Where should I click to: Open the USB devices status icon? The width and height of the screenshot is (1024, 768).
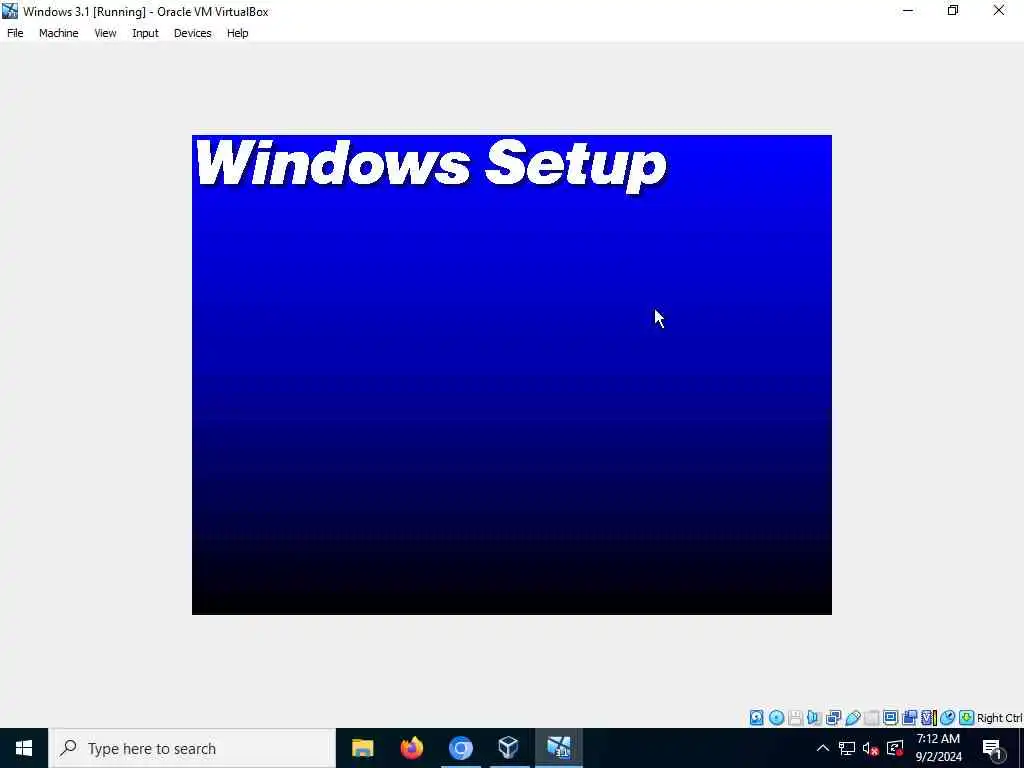pyautogui.click(x=852, y=718)
